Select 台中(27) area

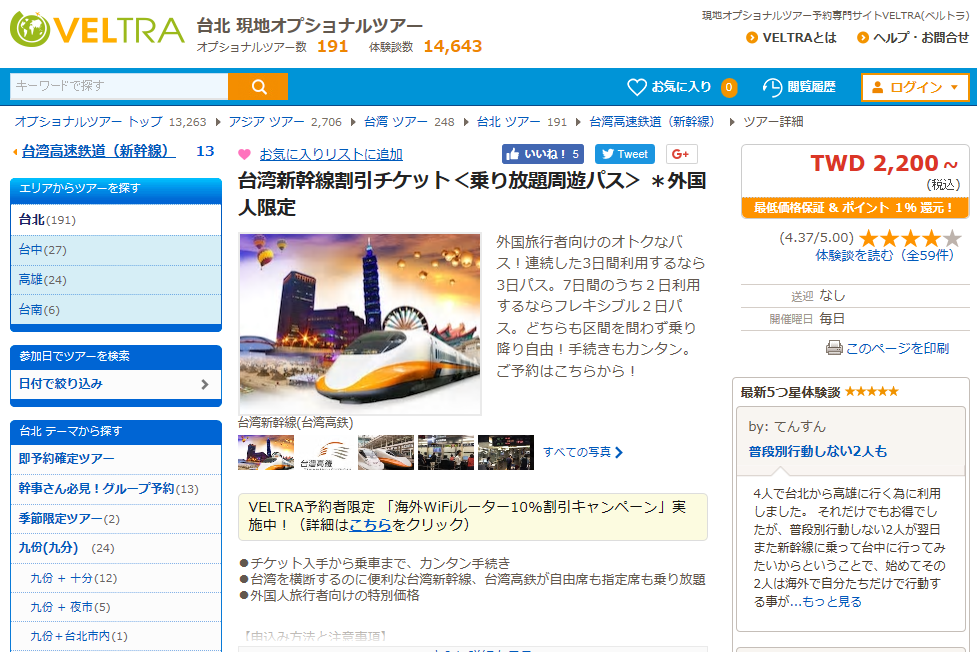click(116, 250)
